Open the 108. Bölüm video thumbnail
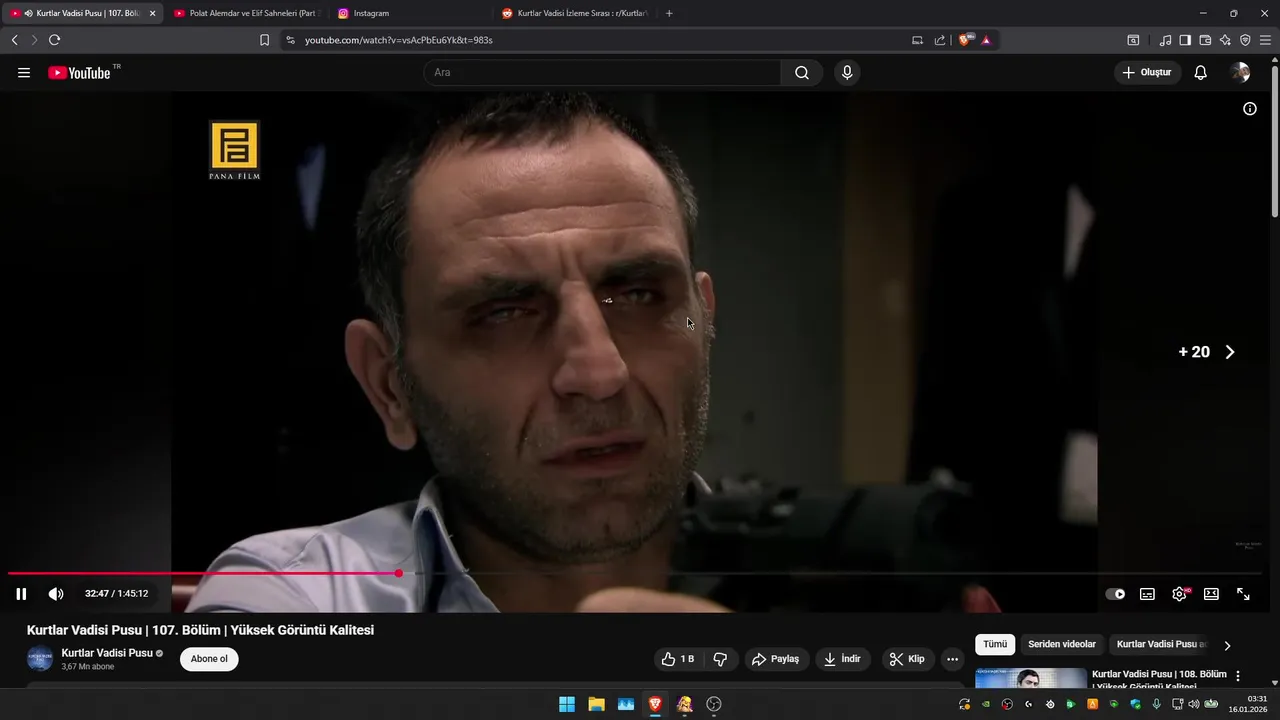The width and height of the screenshot is (1280, 720). pos(1031,678)
